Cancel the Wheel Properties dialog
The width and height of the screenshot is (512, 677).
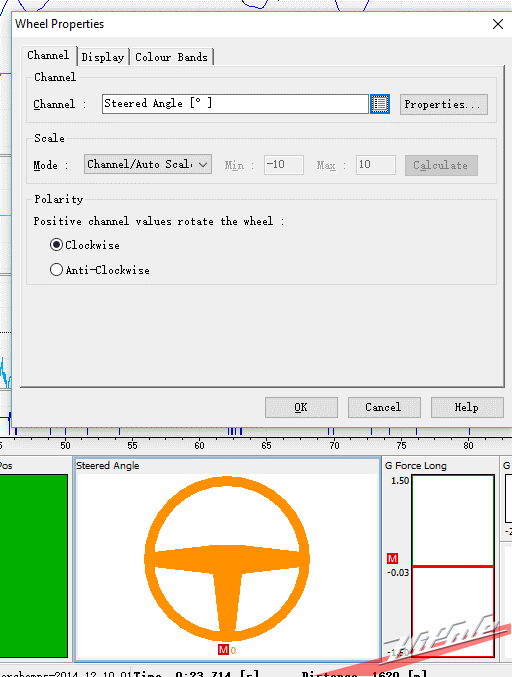click(384, 407)
